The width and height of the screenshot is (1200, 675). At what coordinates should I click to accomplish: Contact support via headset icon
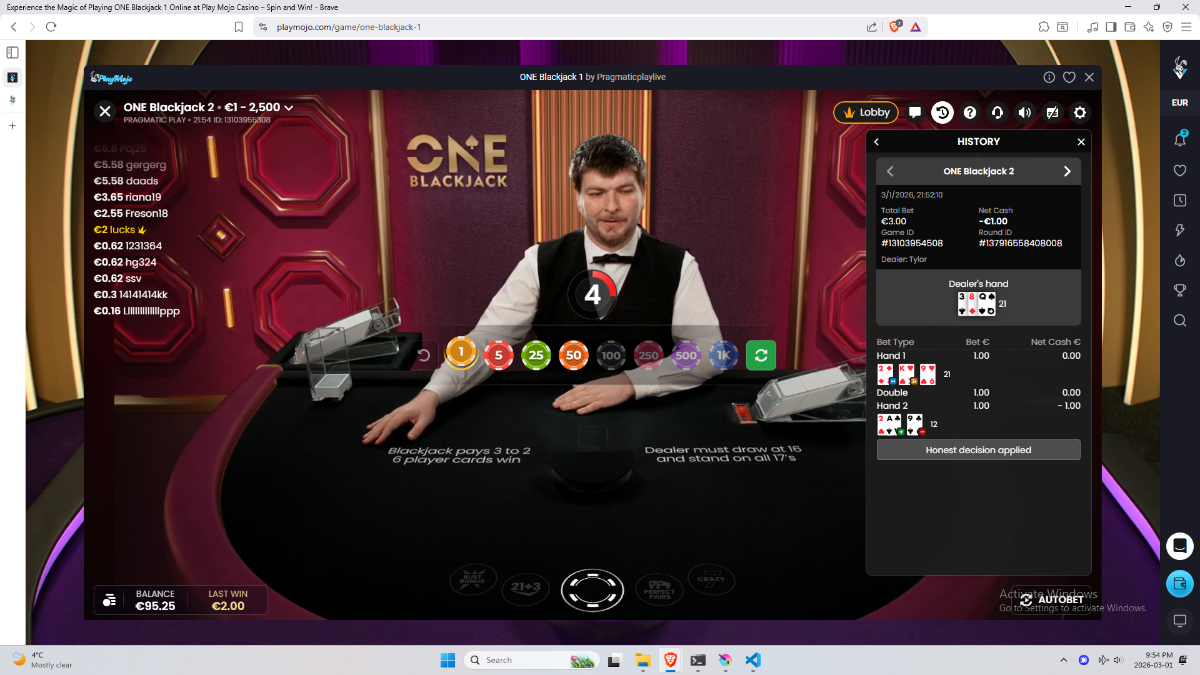pos(997,113)
